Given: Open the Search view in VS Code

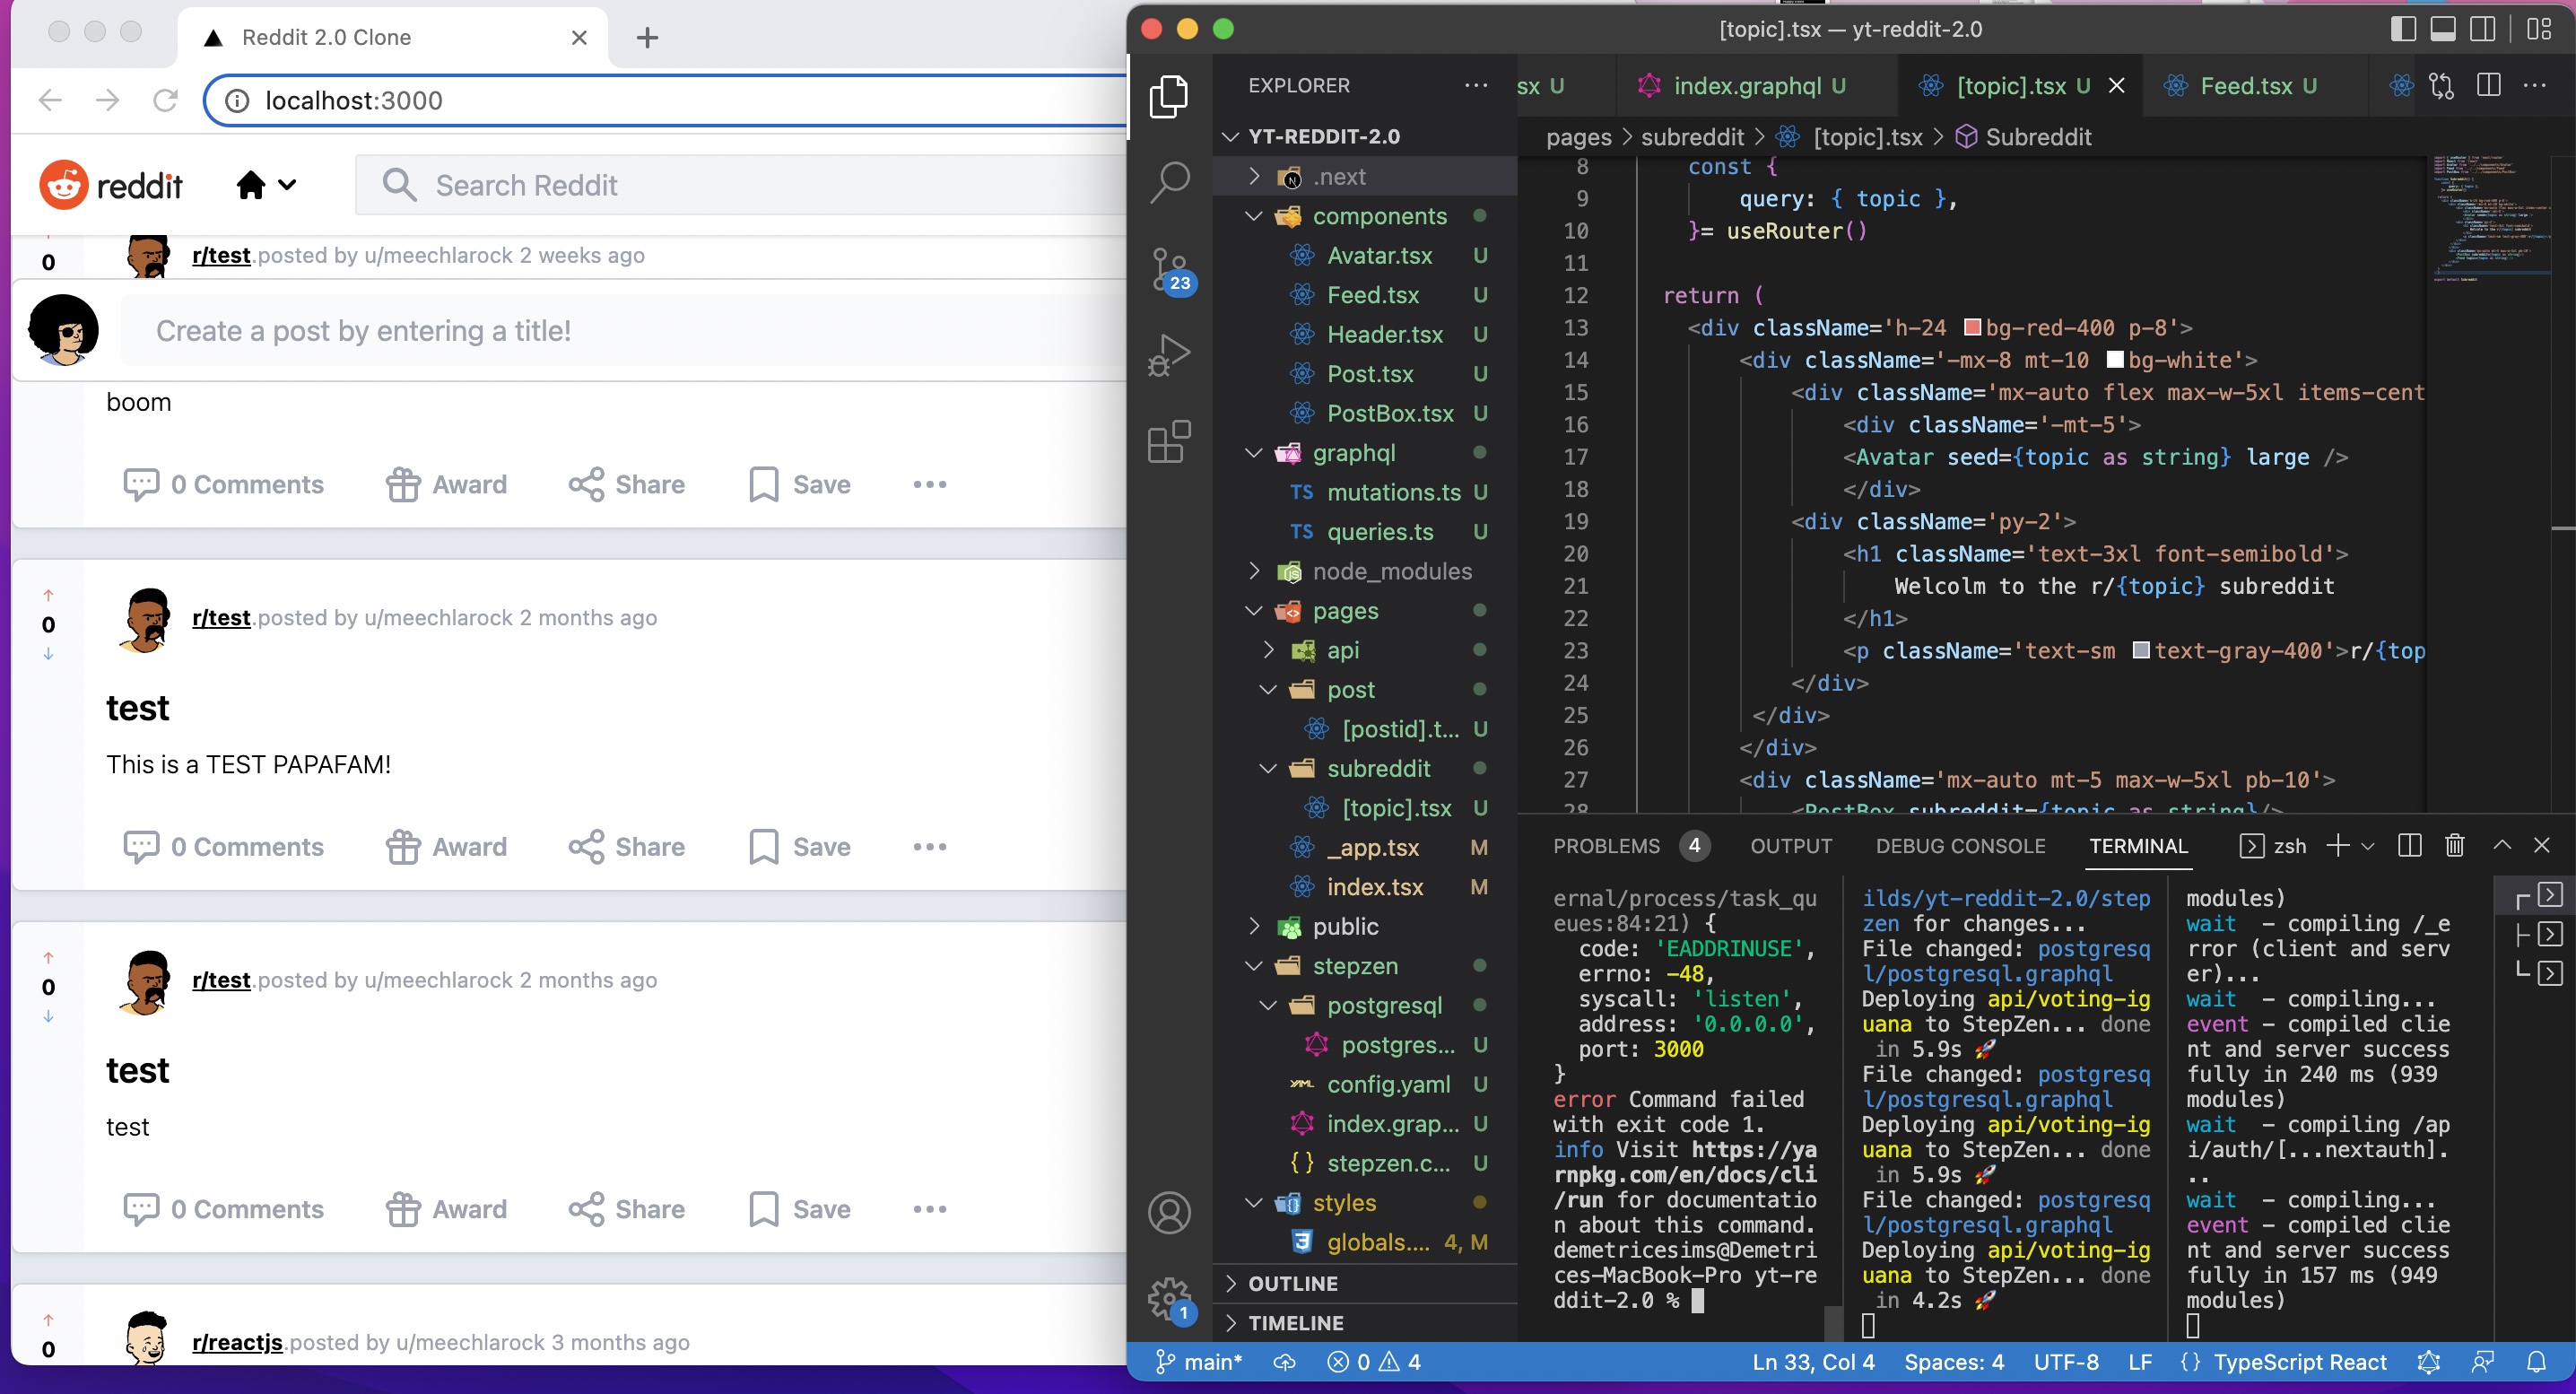Looking at the screenshot, I should [x=1168, y=183].
